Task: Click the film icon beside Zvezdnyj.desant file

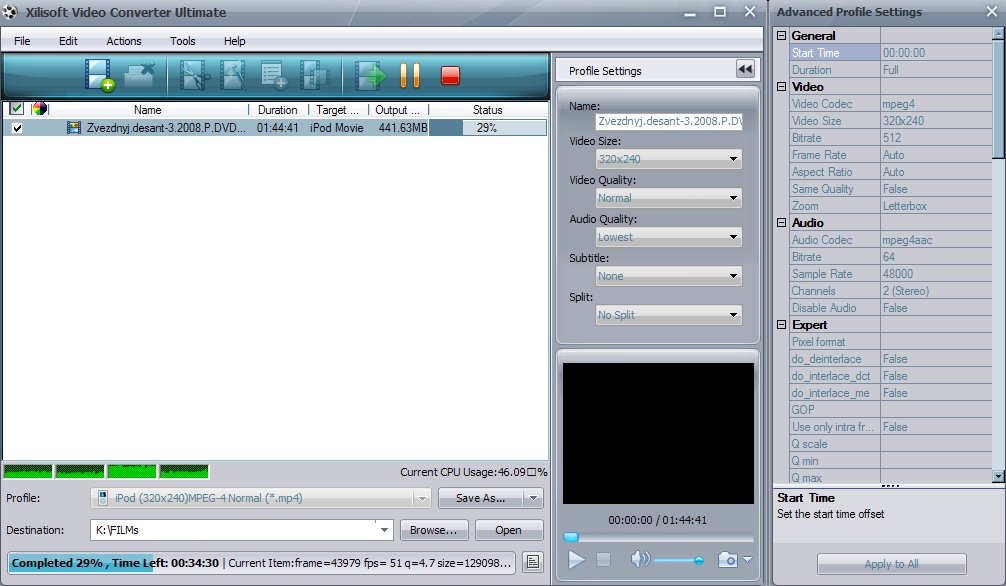Action: tap(74, 128)
